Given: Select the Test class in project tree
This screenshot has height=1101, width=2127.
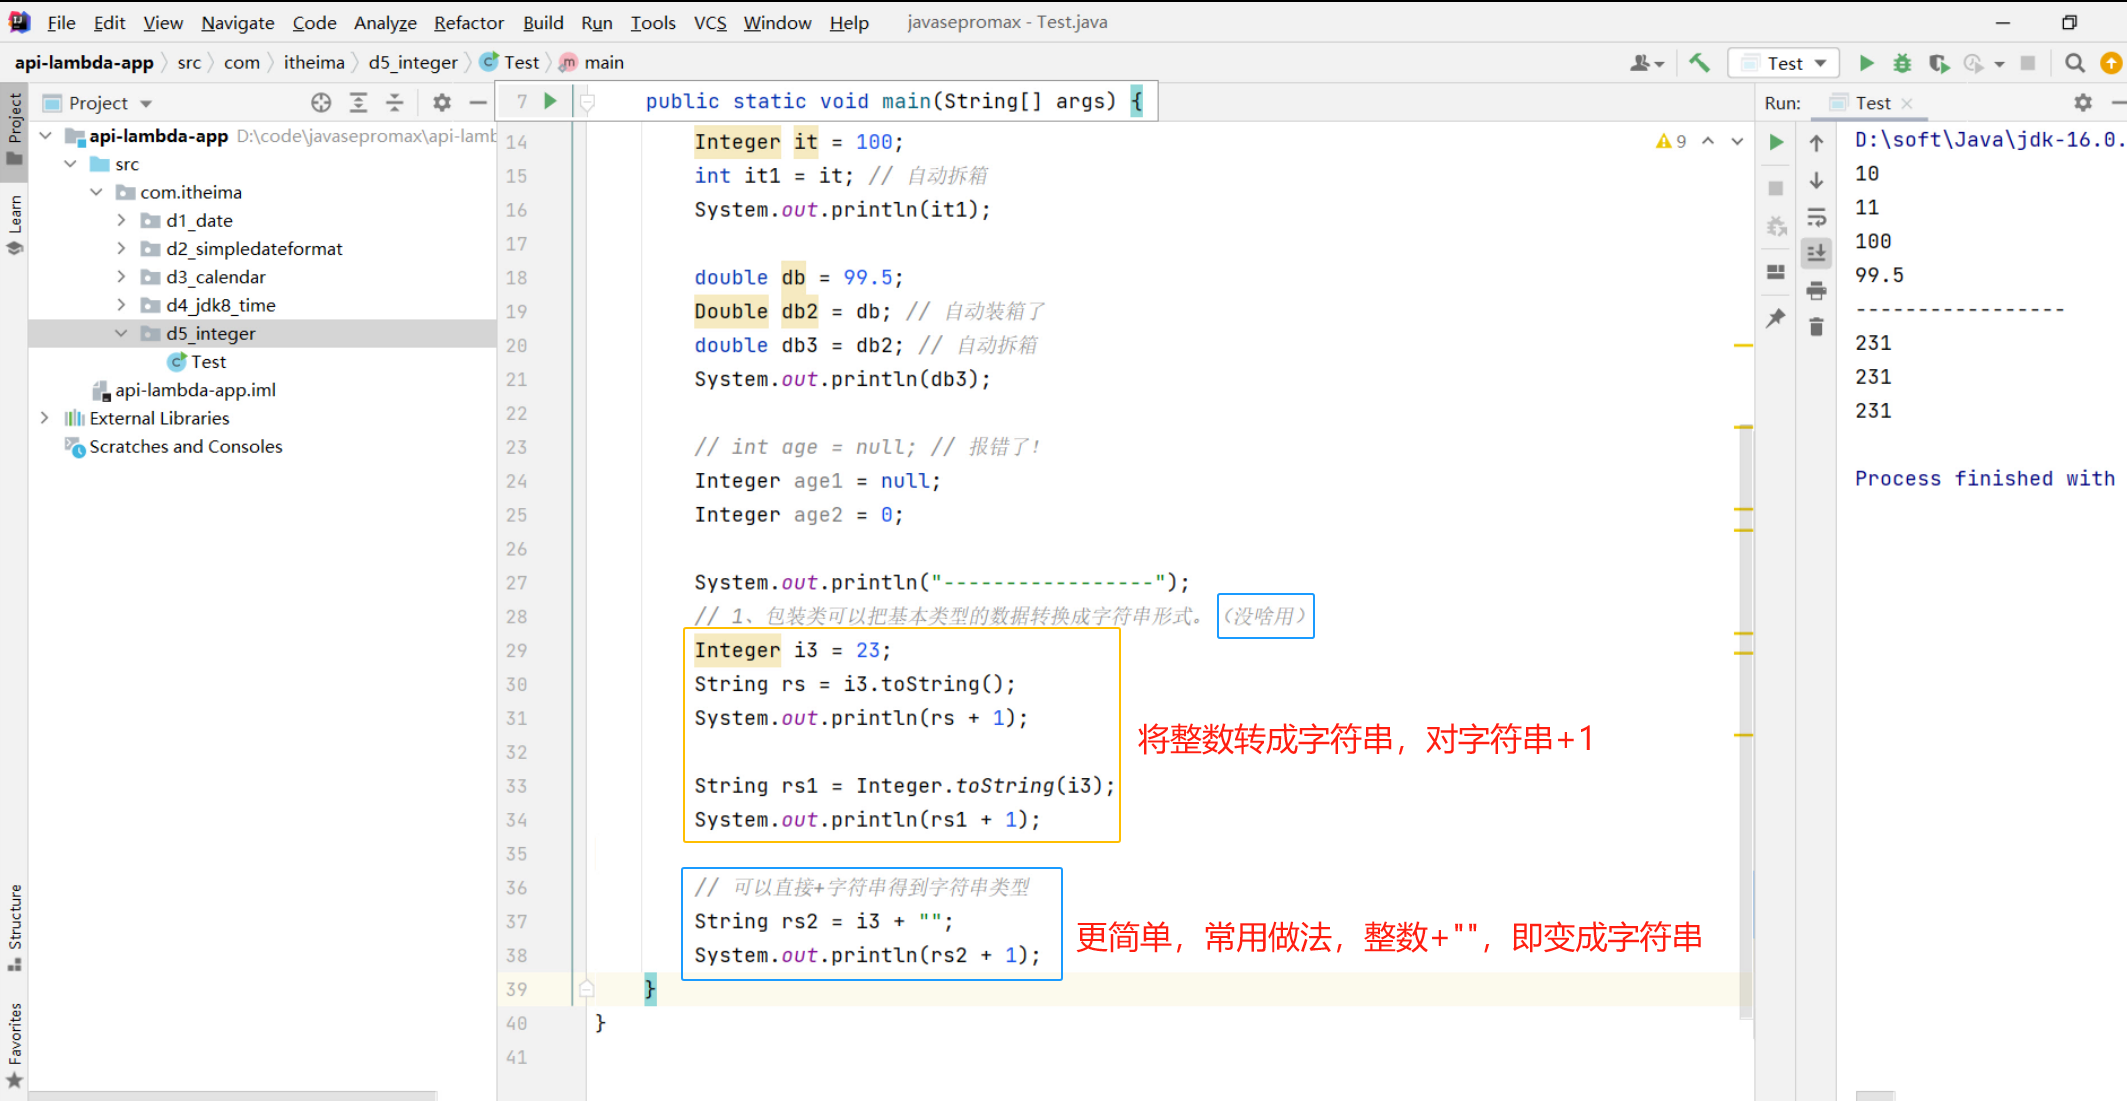Looking at the screenshot, I should 208,361.
